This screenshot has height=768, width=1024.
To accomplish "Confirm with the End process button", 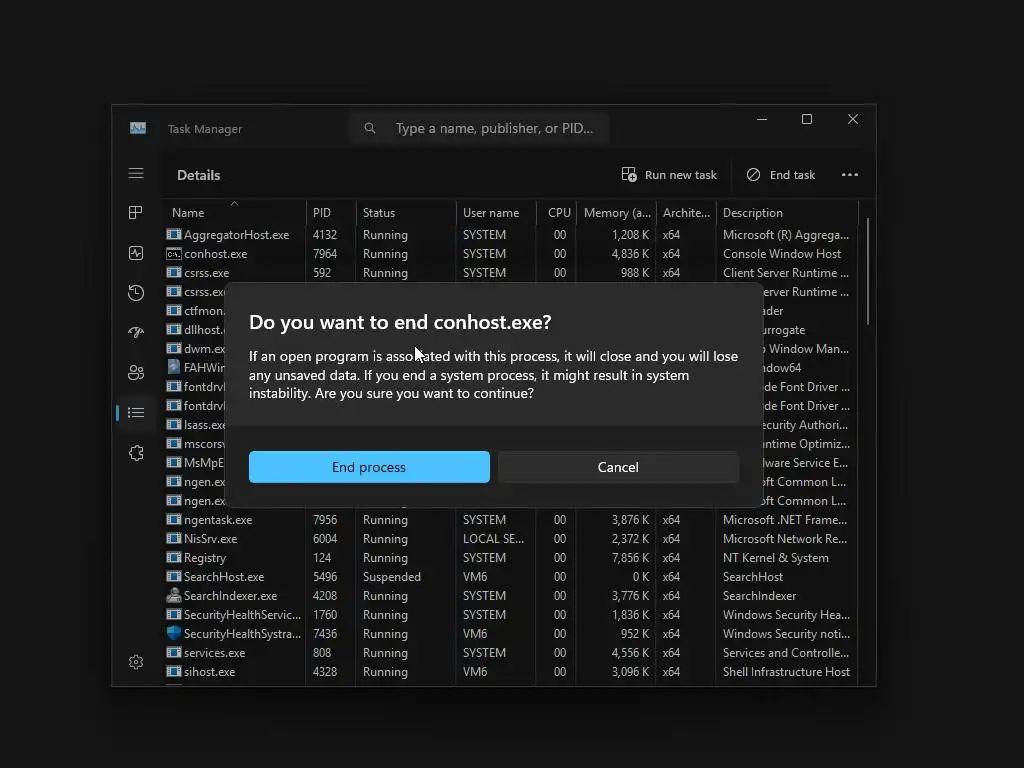I will click(x=369, y=467).
